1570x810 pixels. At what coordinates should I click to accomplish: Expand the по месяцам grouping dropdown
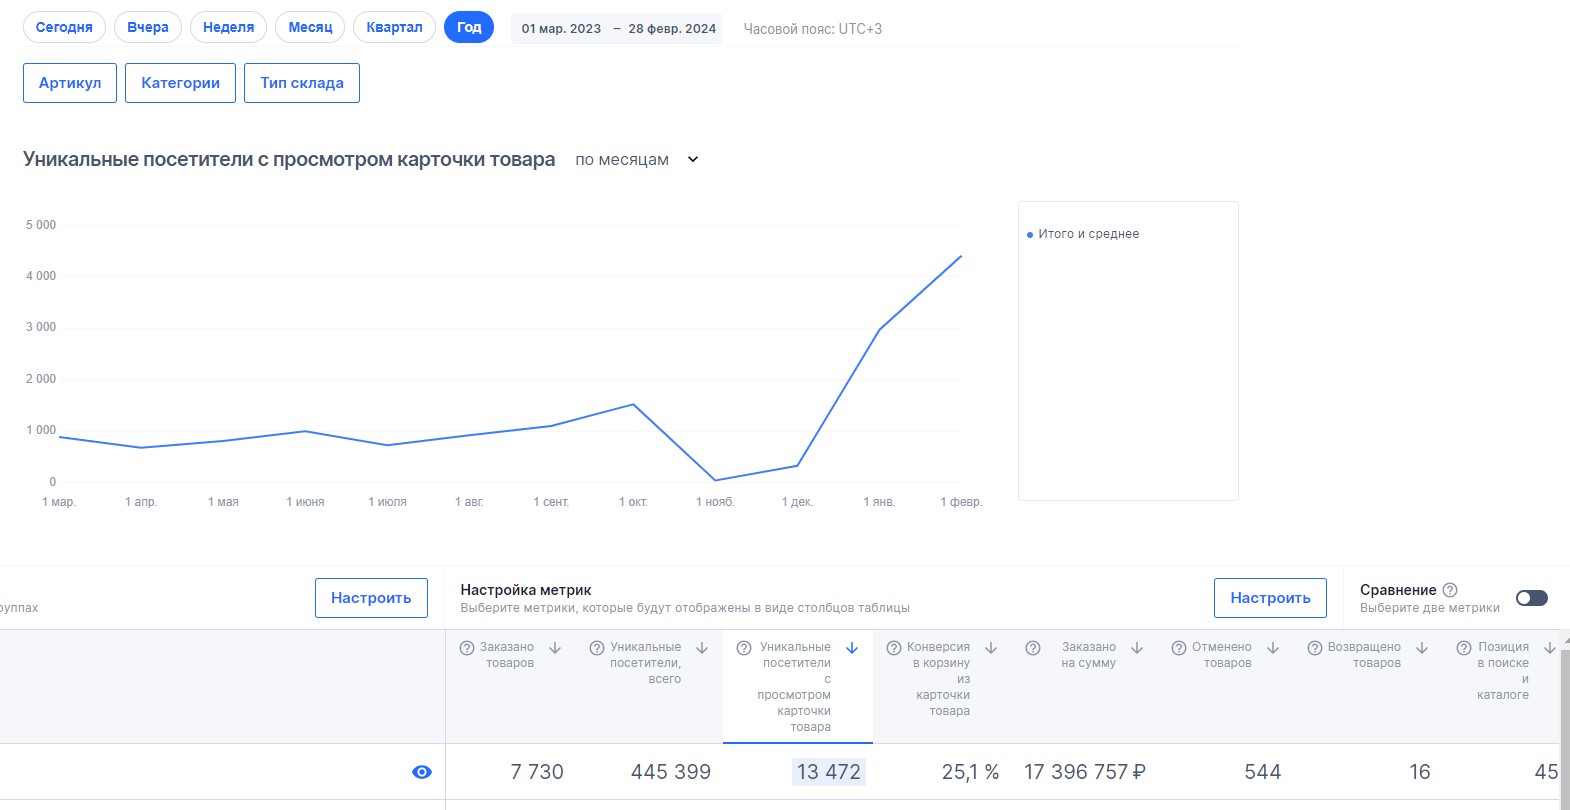point(637,160)
